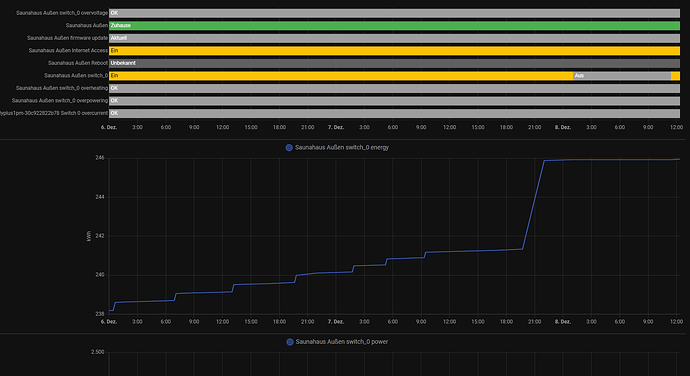The image size is (690, 376).
Task: Click the overcurrent OK state bar
Action: (394, 113)
